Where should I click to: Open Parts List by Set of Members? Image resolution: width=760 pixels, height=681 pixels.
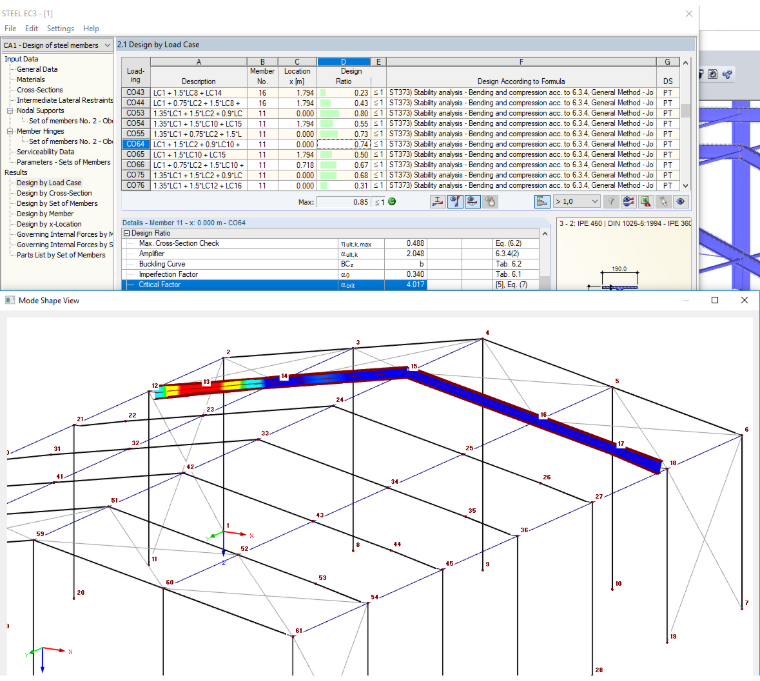61,255
